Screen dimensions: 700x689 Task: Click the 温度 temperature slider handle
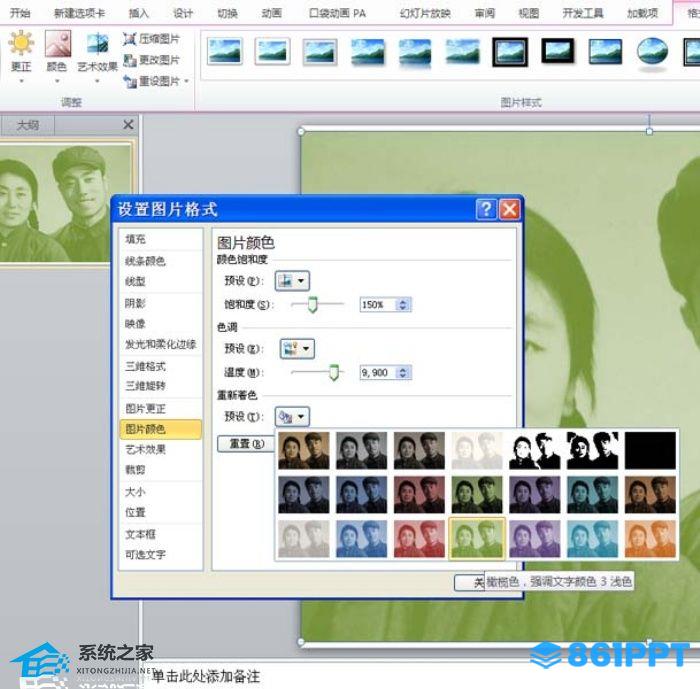click(x=334, y=372)
